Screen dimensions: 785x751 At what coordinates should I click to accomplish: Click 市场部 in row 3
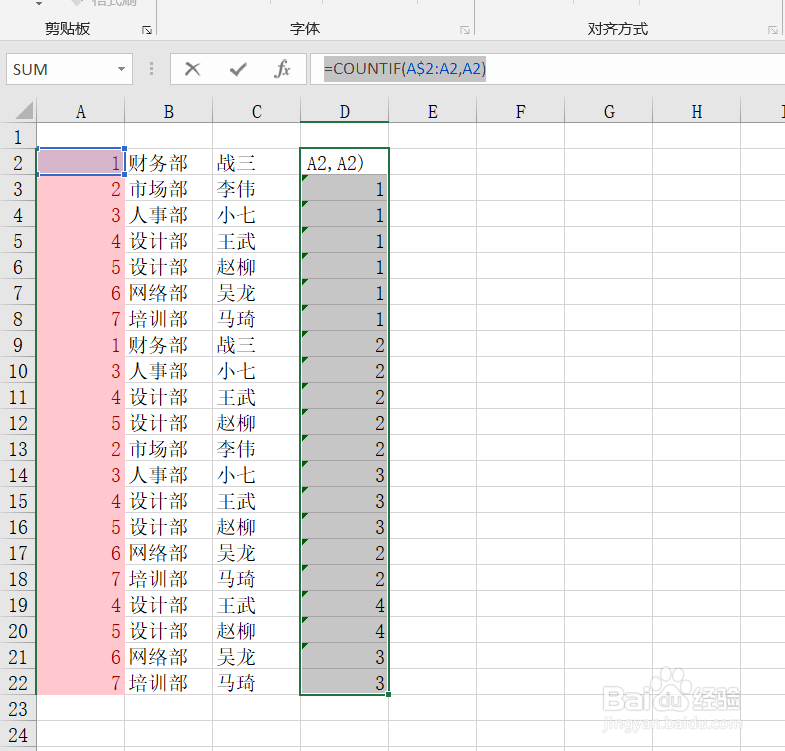coord(158,189)
